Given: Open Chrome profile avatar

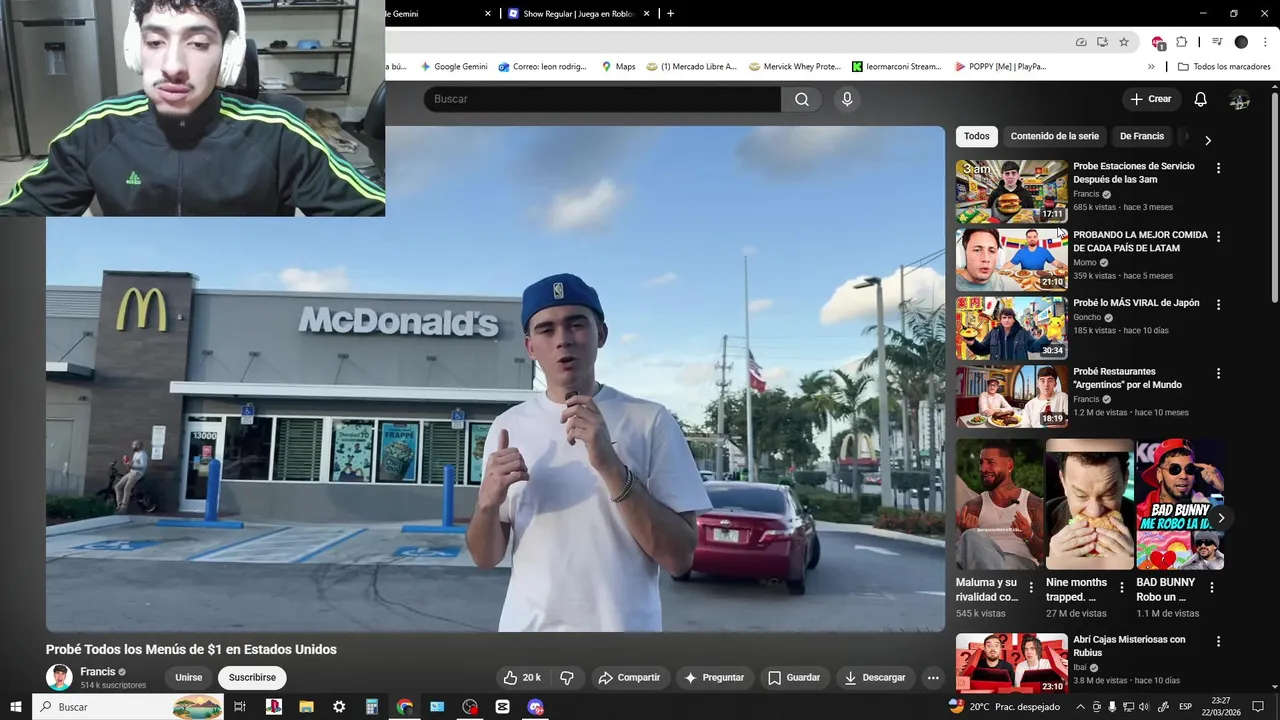Looking at the screenshot, I should pos(1241,42).
